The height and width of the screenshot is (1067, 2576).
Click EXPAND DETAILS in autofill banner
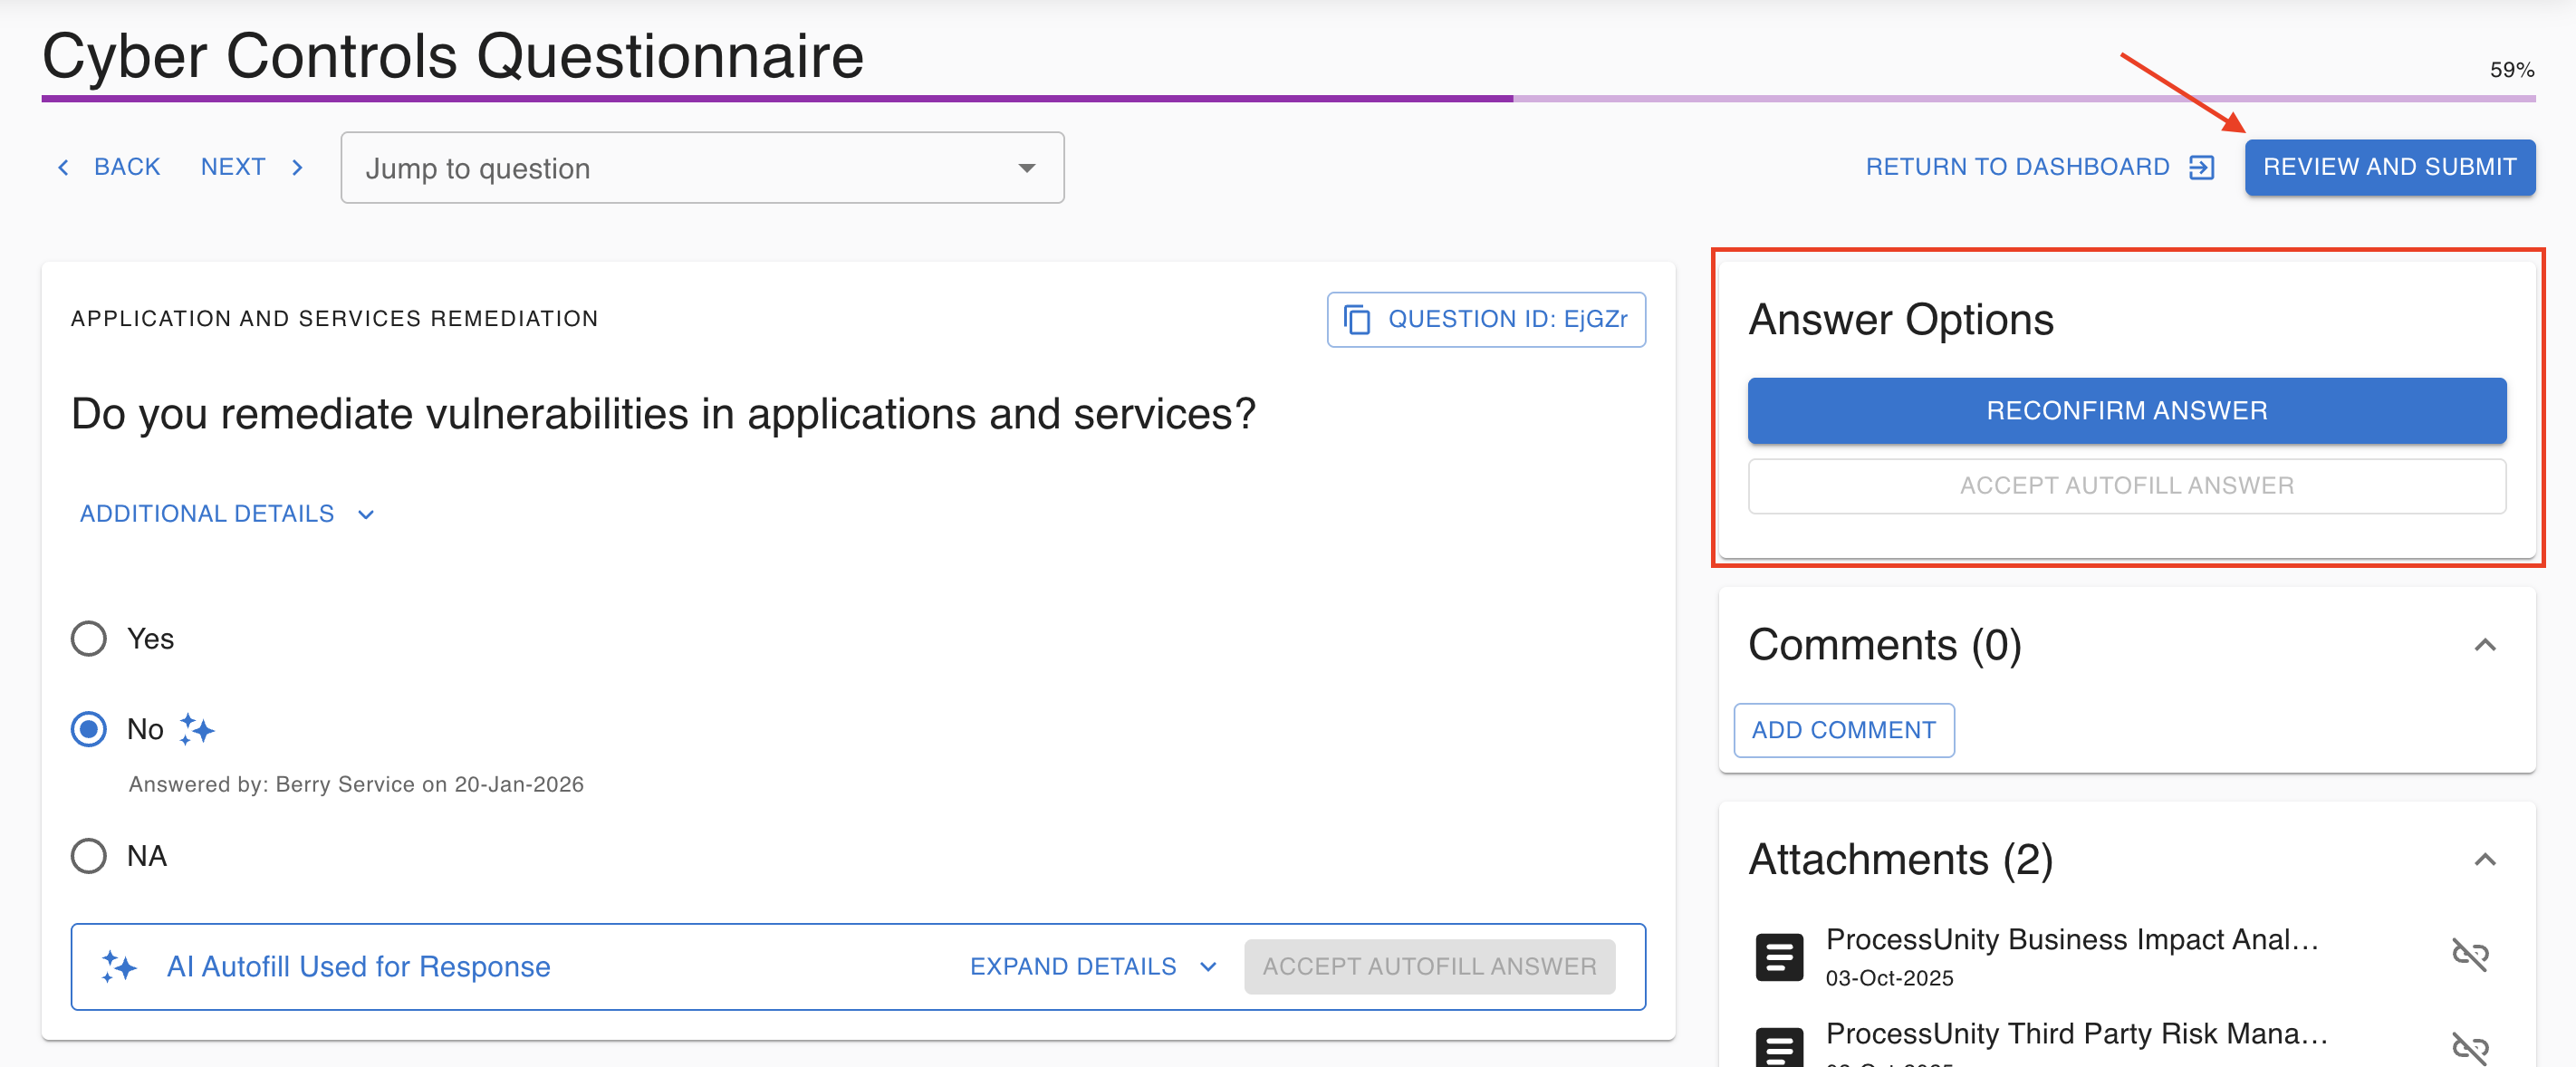[1092, 966]
